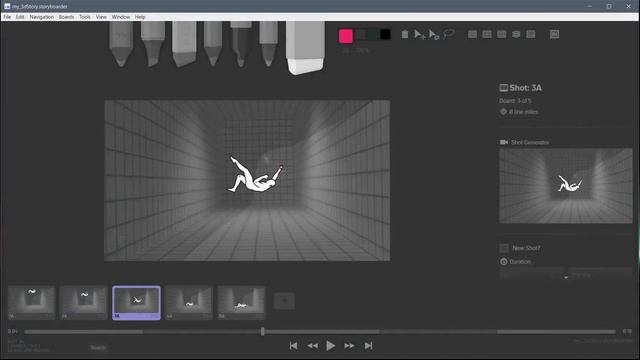
Task: Select the second storyboard thumbnail in strip
Action: tap(84, 302)
